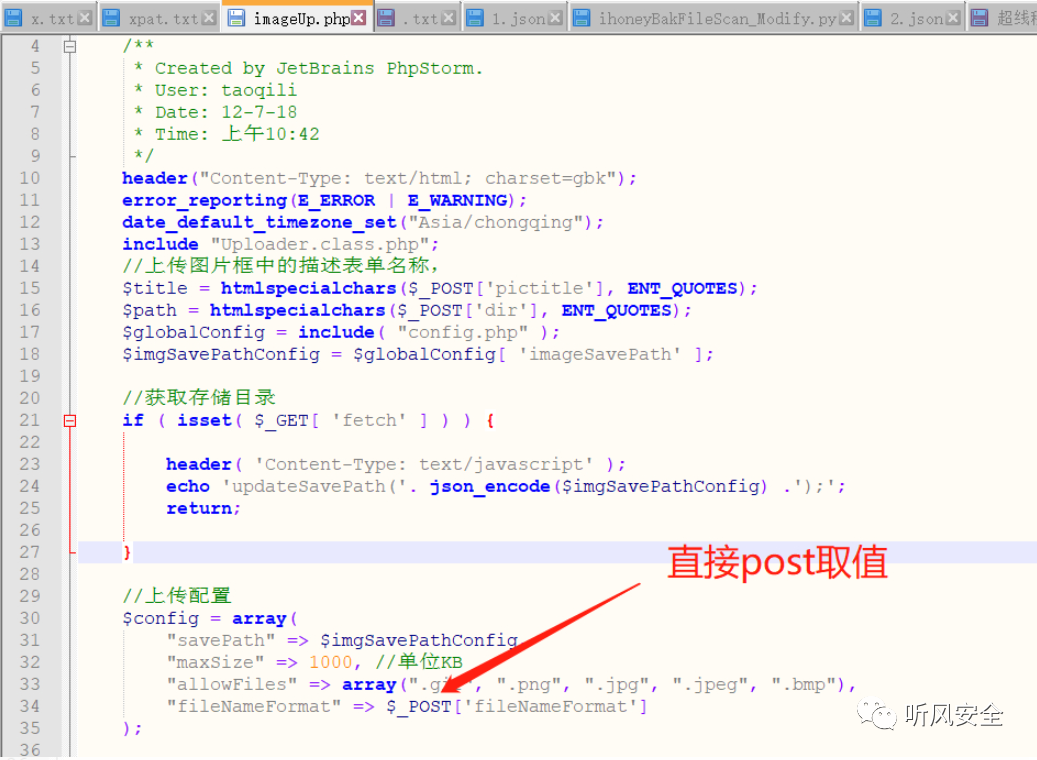
Task: Click the "Uploader.class.php" include string
Action: pyautogui.click(x=320, y=244)
